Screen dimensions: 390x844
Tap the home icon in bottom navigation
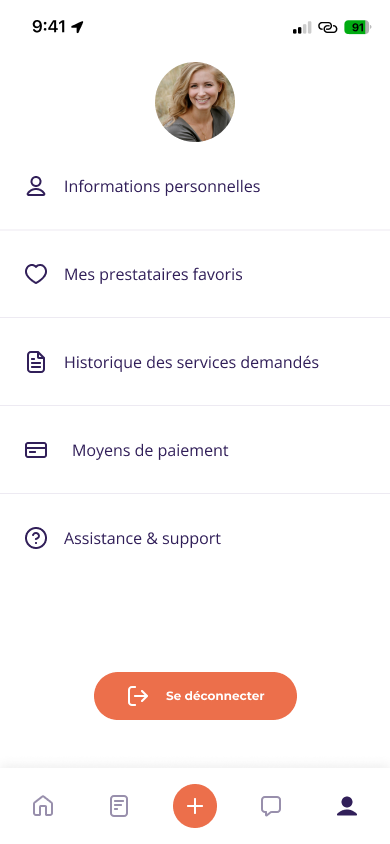pos(43,806)
